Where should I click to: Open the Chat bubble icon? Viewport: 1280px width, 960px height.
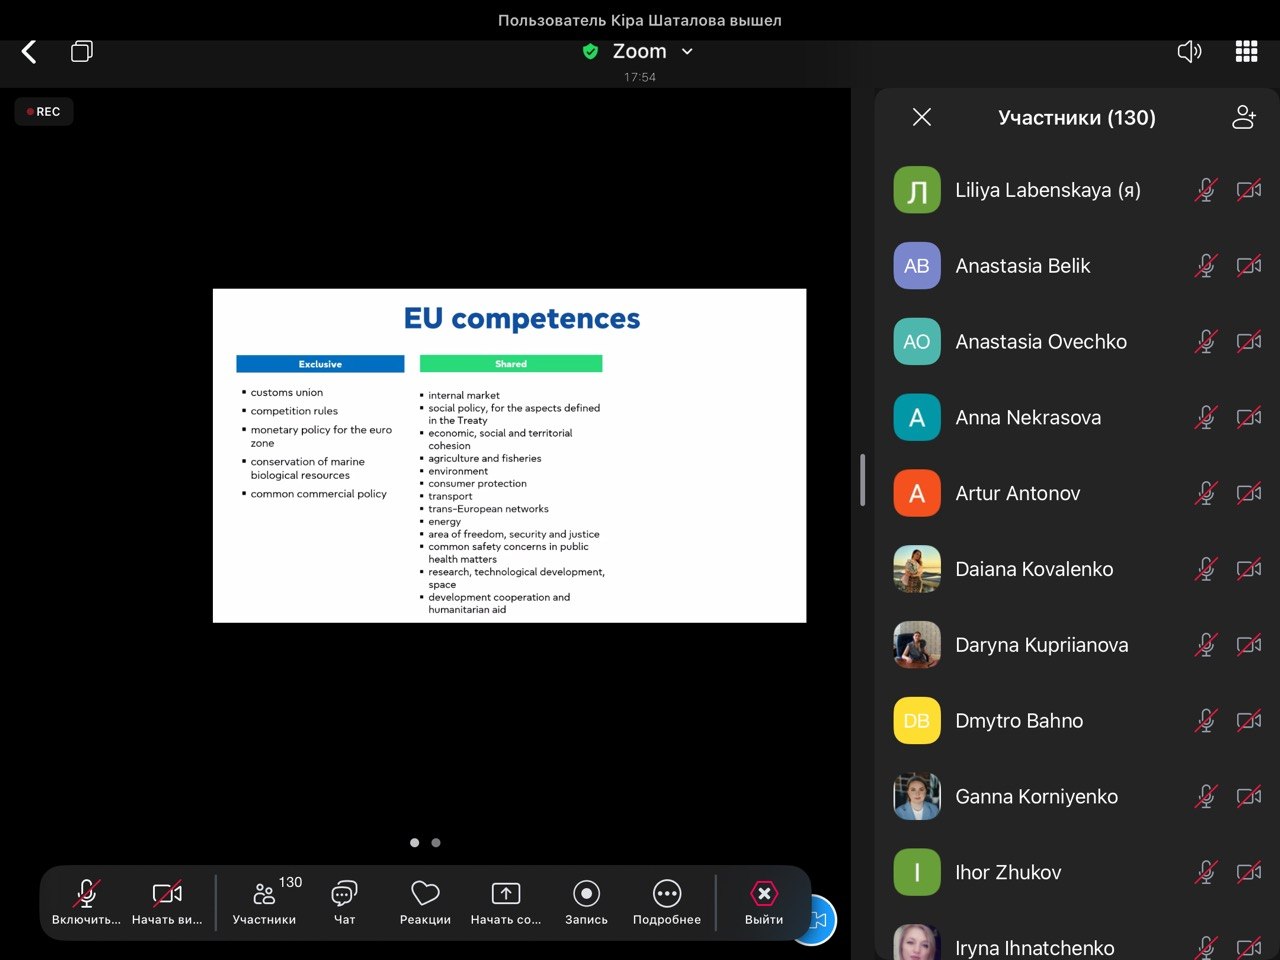click(344, 894)
